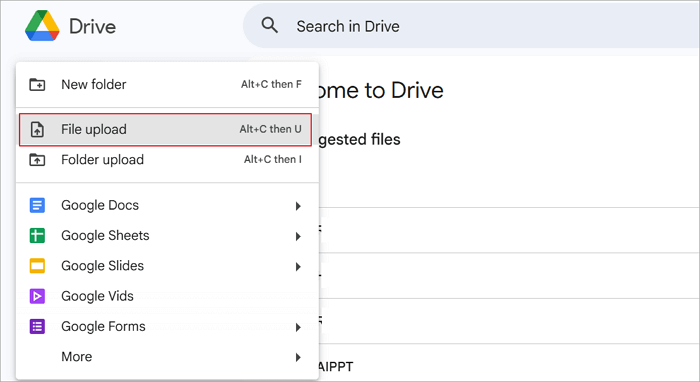The width and height of the screenshot is (700, 382).
Task: Choose New folder from the menu
Action: (167, 84)
